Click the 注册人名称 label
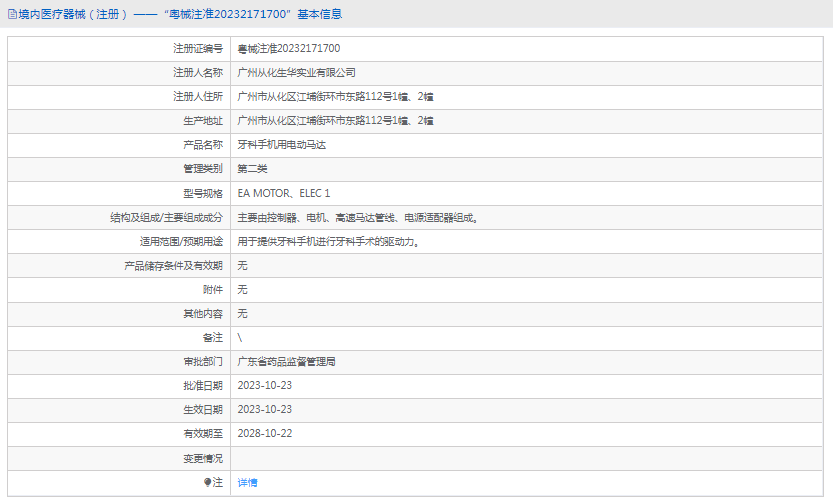 198,72
